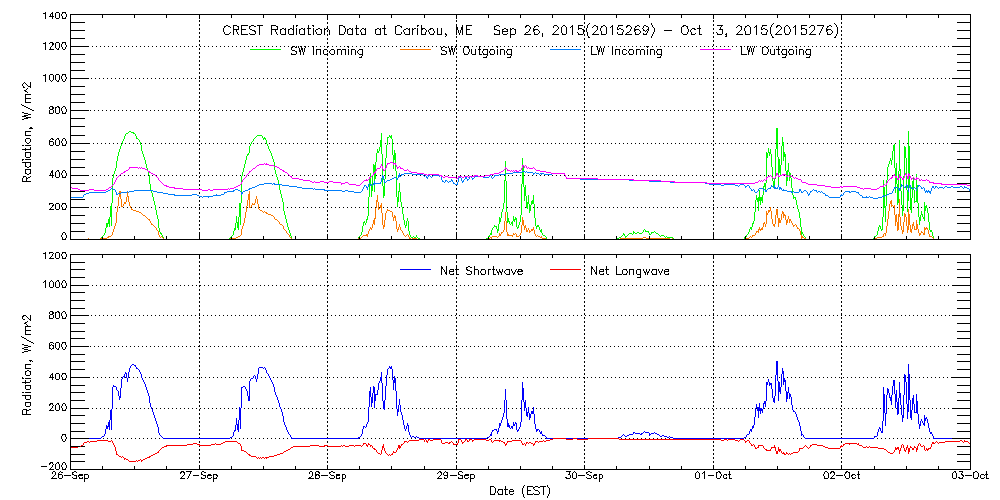This screenshot has height=500, width=1000.
Task: Click the 01-Oct date axis label
Action: point(713,476)
